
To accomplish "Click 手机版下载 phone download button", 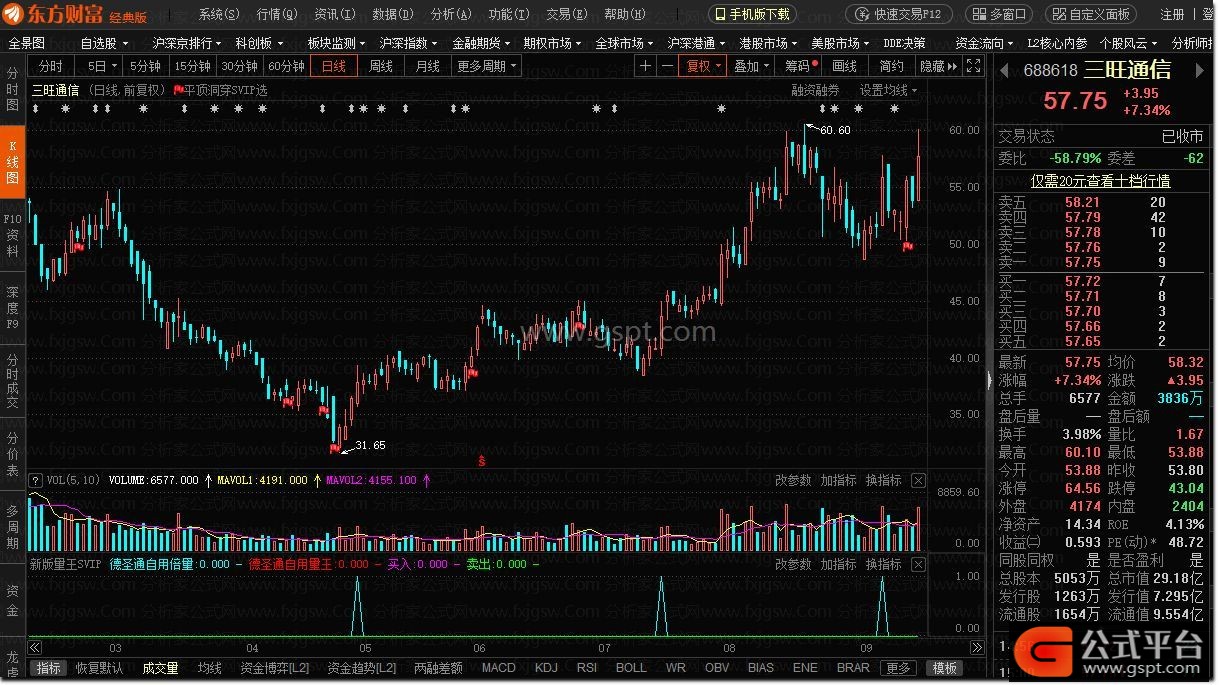I will coord(753,14).
